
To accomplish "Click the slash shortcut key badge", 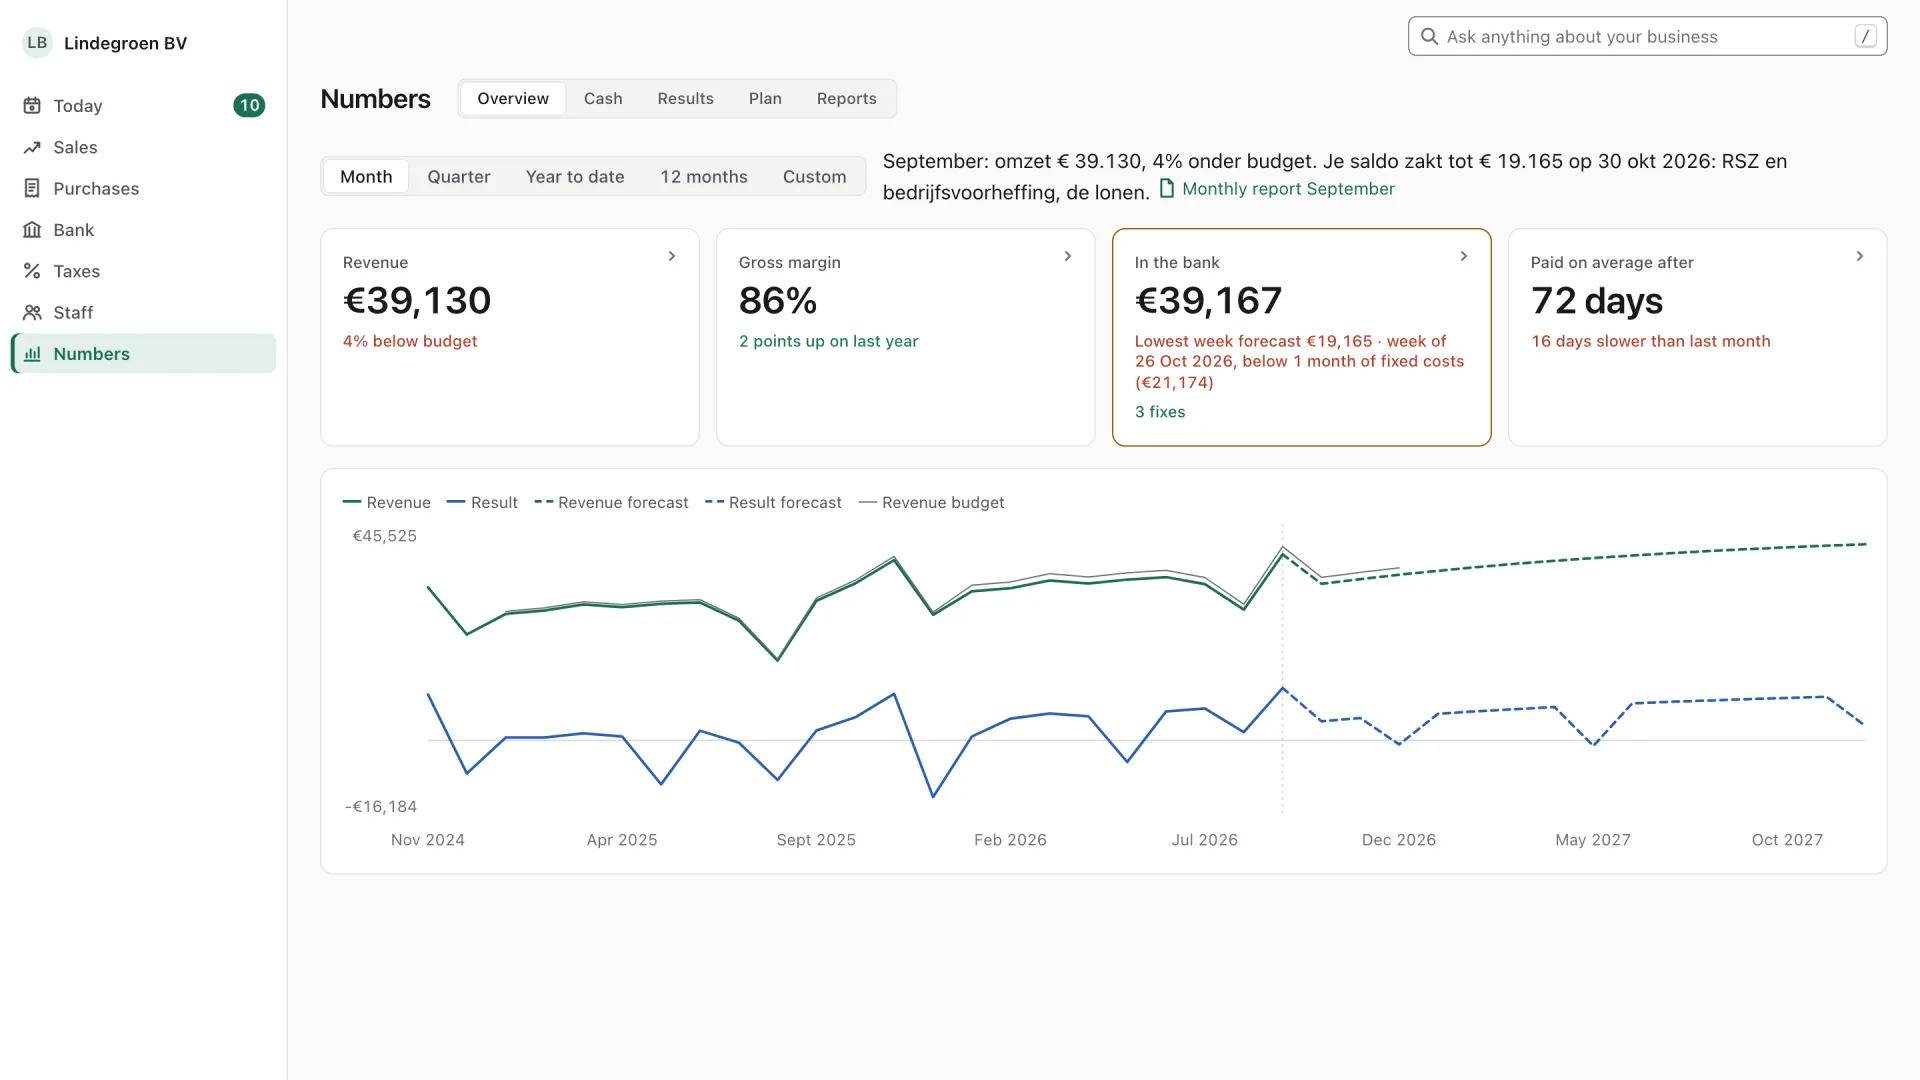I will point(1865,36).
